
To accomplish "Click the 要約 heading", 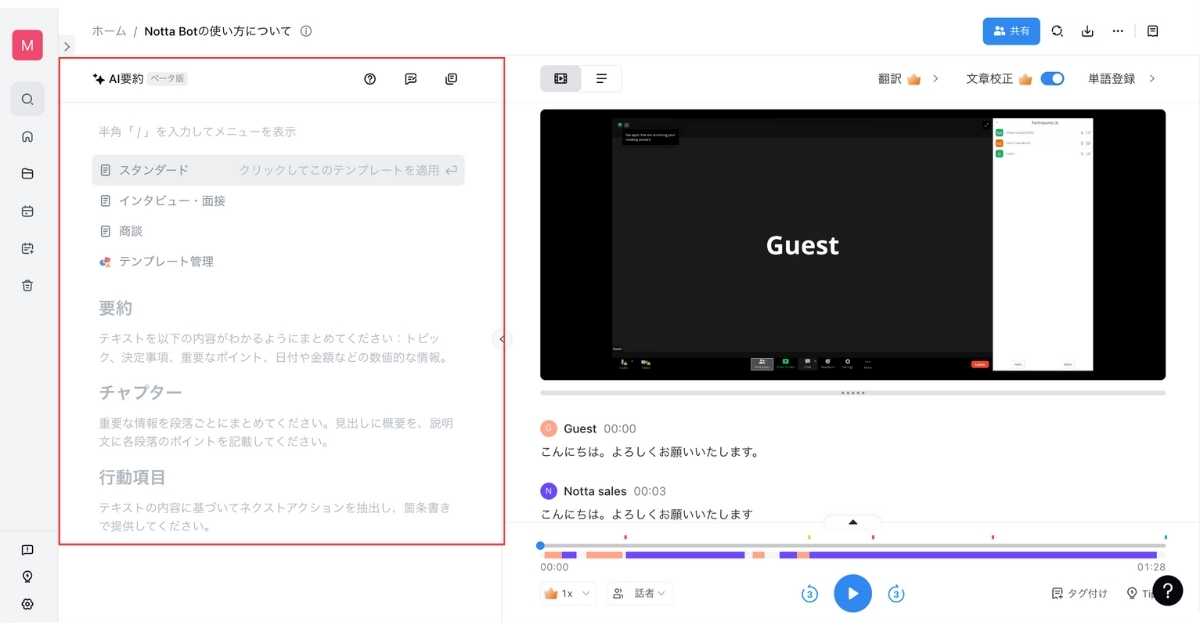I will pyautogui.click(x=116, y=307).
